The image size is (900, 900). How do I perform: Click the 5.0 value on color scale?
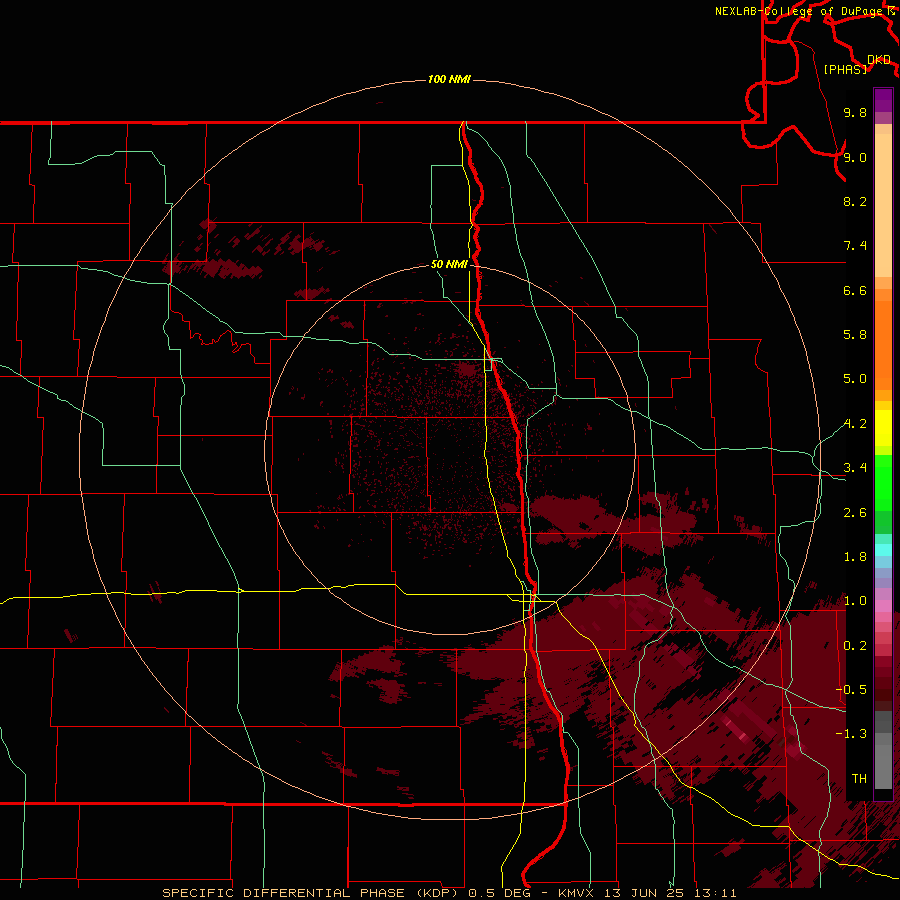(855, 379)
